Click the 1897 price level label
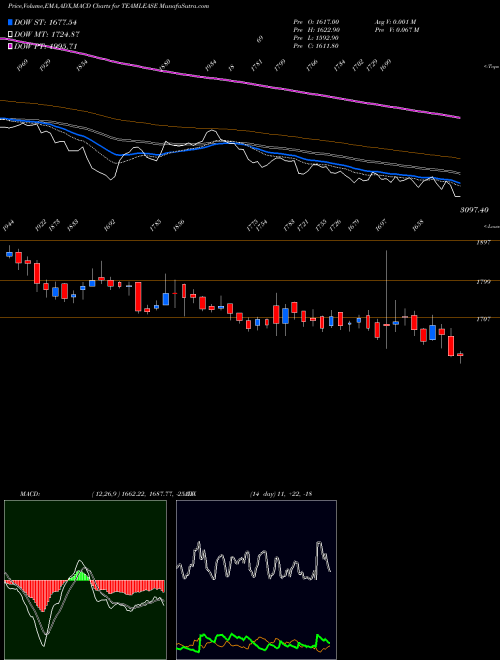 click(484, 243)
